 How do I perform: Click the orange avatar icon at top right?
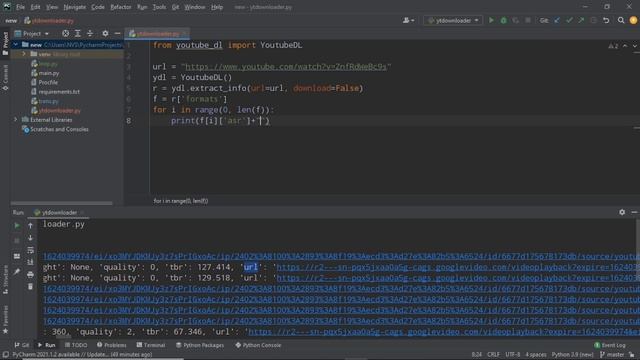pos(633,20)
